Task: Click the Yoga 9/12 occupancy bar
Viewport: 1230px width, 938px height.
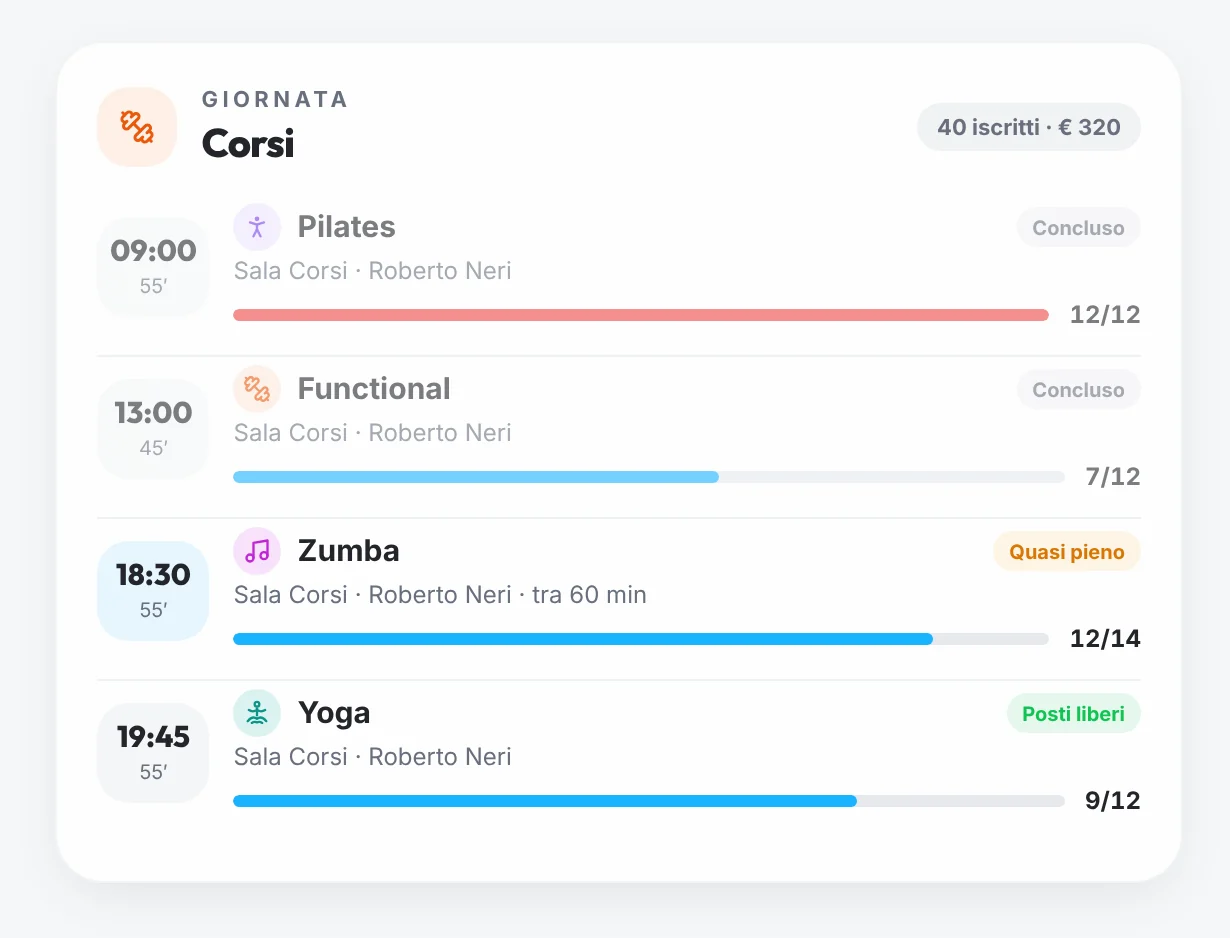Action: click(649, 801)
